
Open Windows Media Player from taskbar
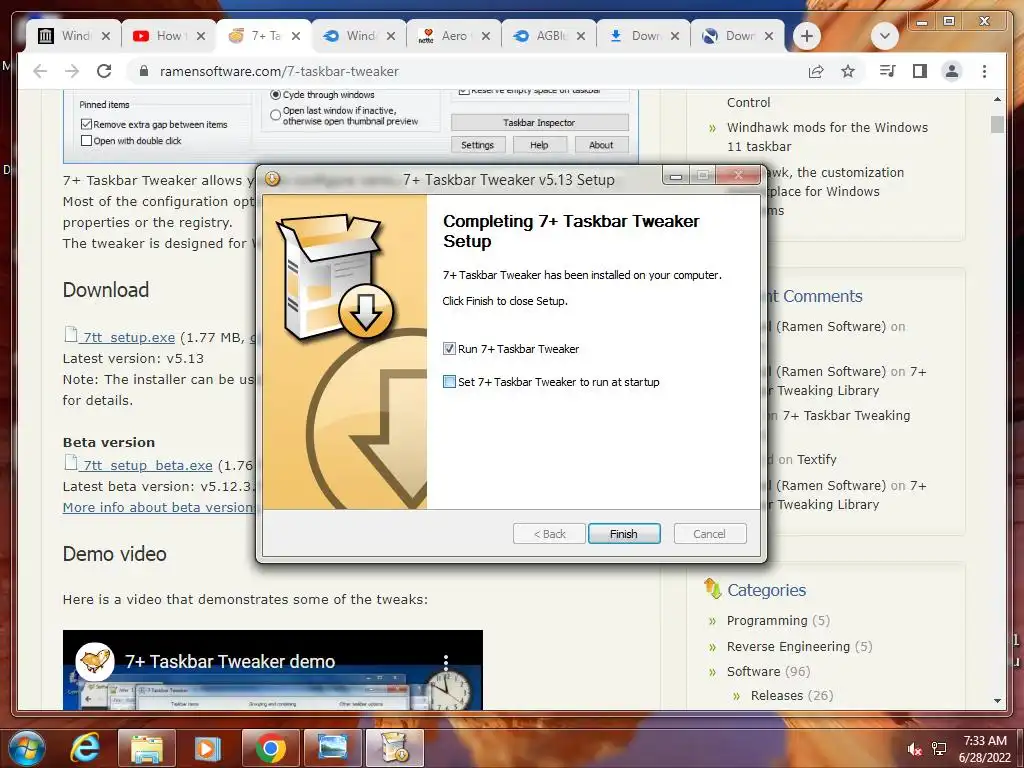click(207, 748)
